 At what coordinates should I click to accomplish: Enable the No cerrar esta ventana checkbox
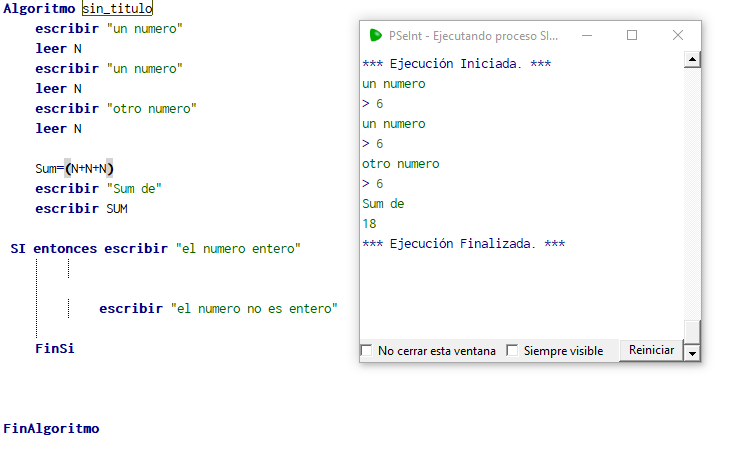[x=368, y=351]
